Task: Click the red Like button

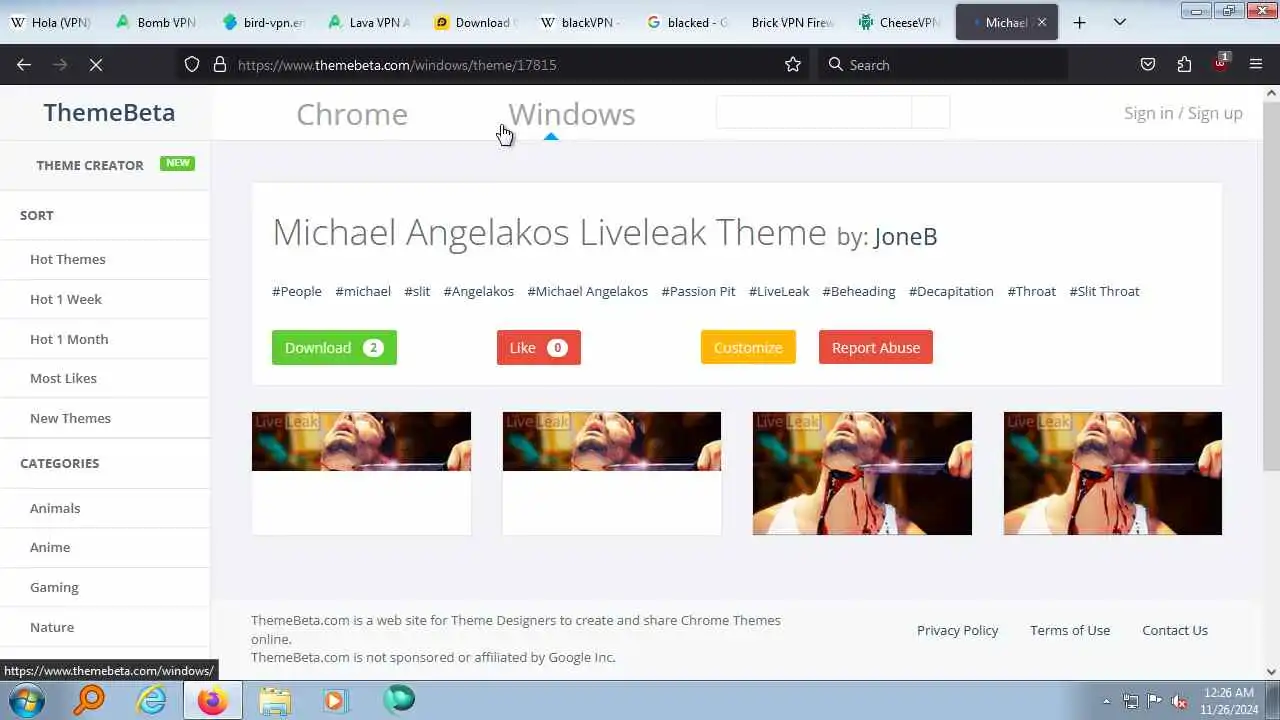Action: pyautogui.click(x=538, y=347)
